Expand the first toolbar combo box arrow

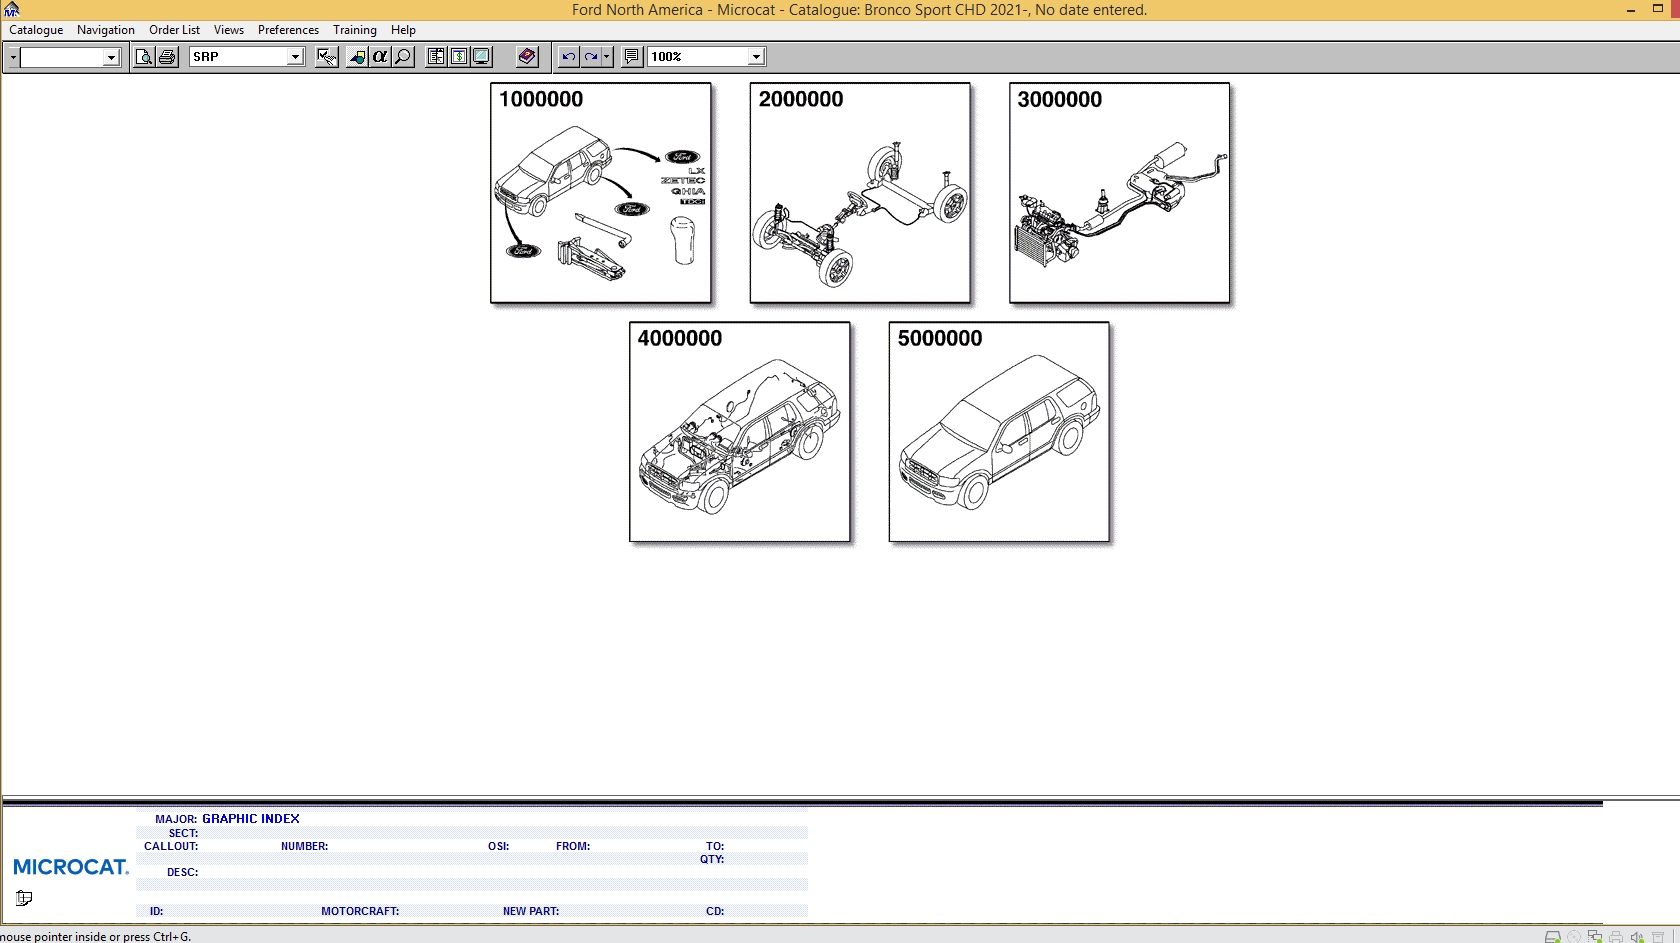point(111,58)
